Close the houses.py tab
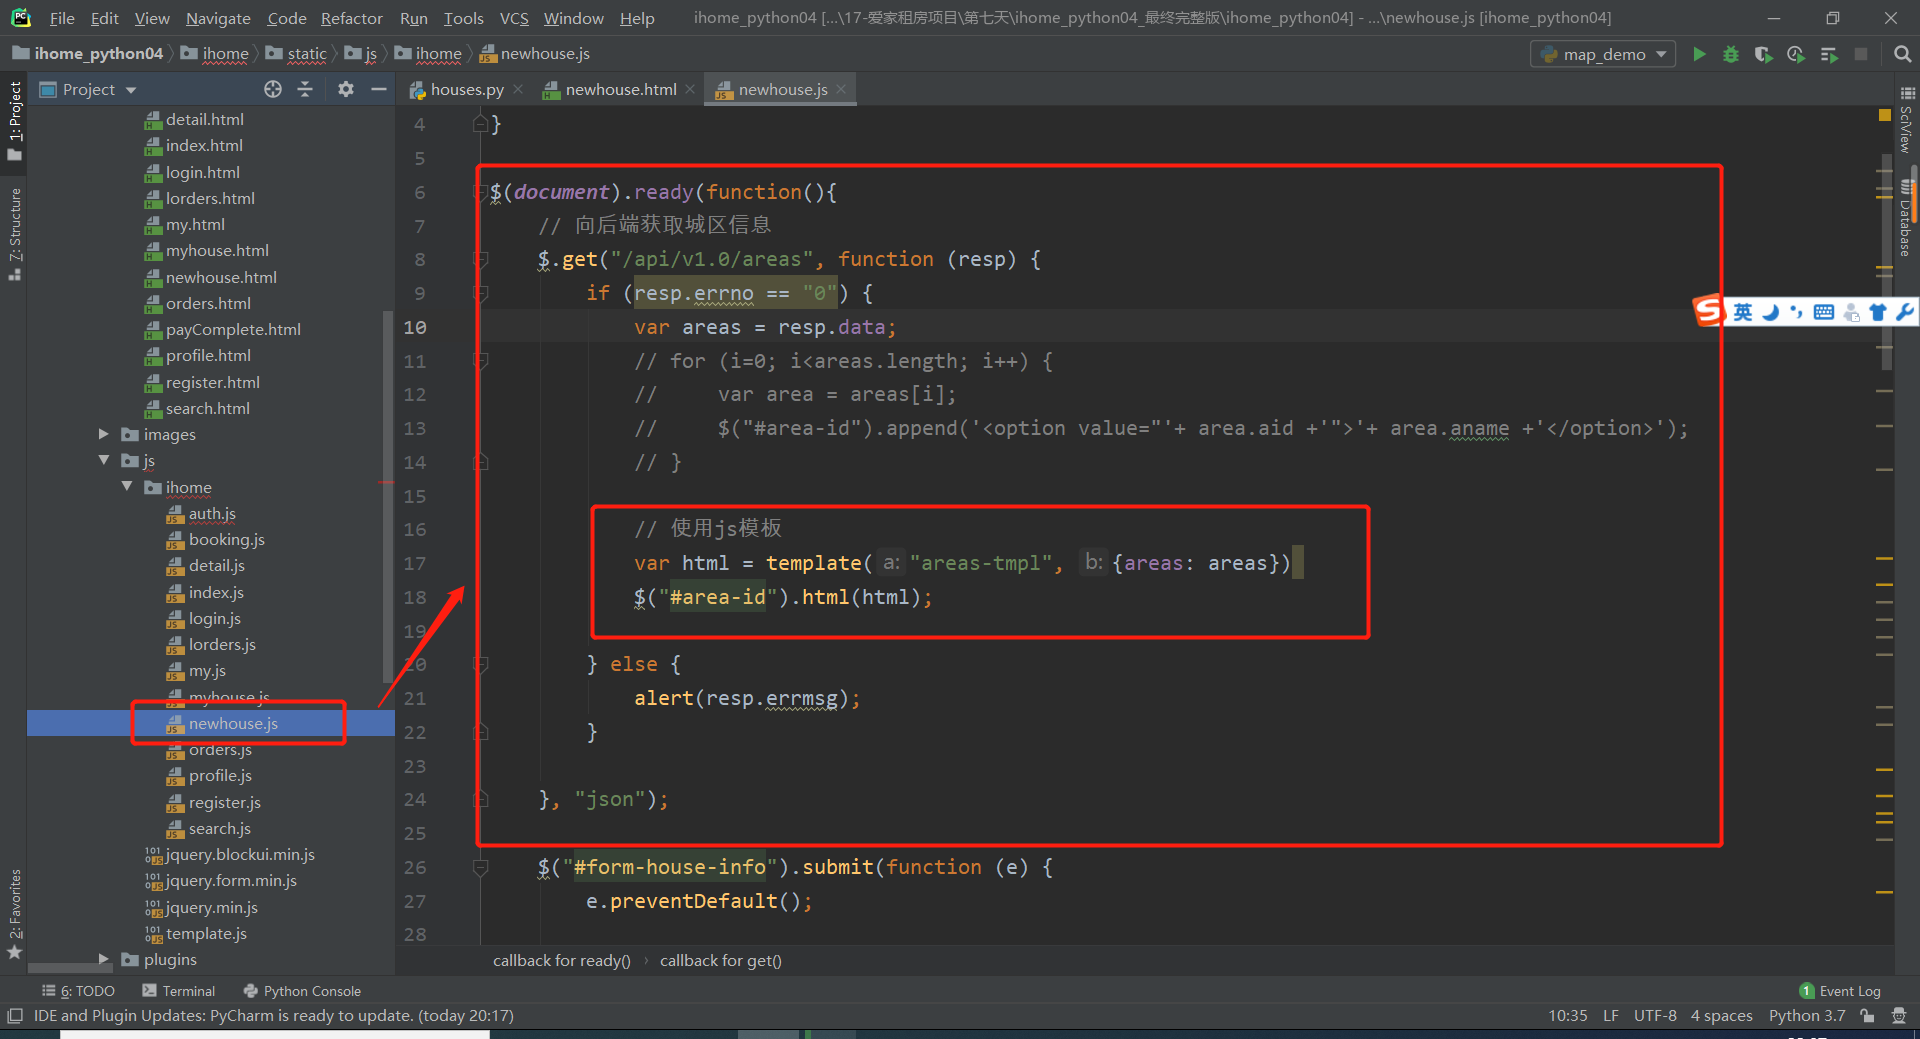This screenshot has height=1039, width=1920. click(x=518, y=89)
